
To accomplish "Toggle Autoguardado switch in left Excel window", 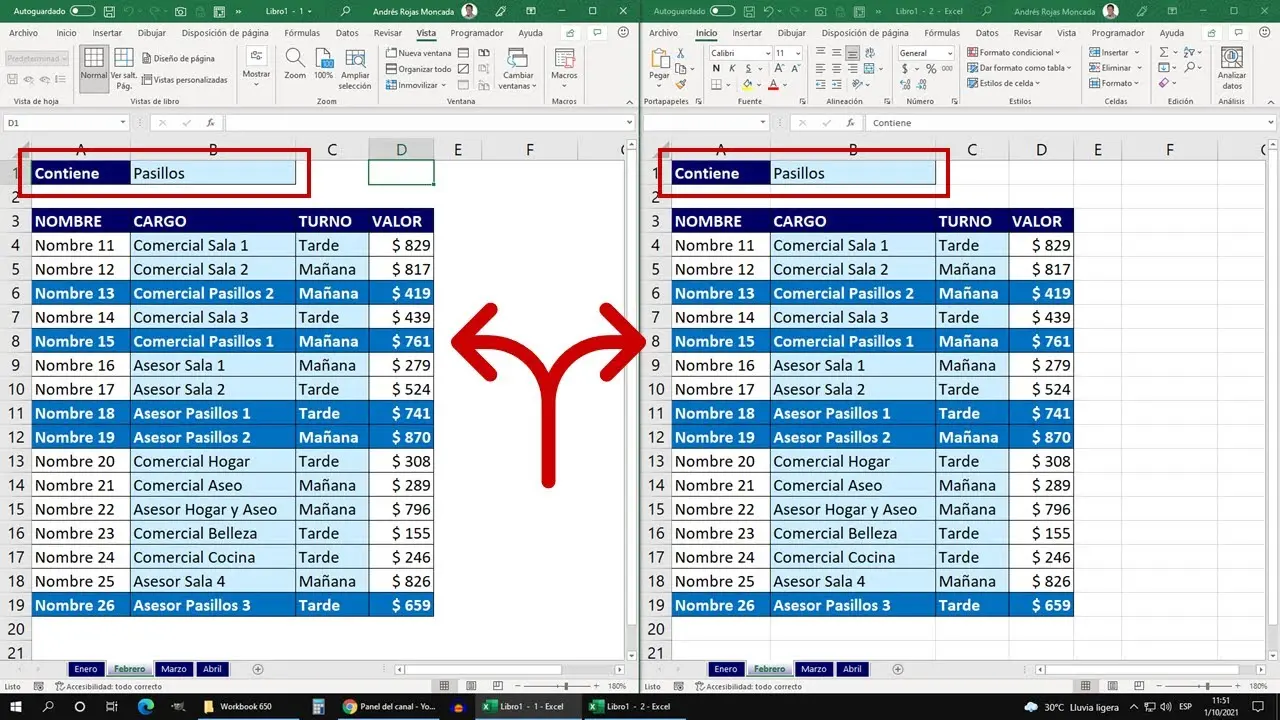I will [x=82, y=11].
